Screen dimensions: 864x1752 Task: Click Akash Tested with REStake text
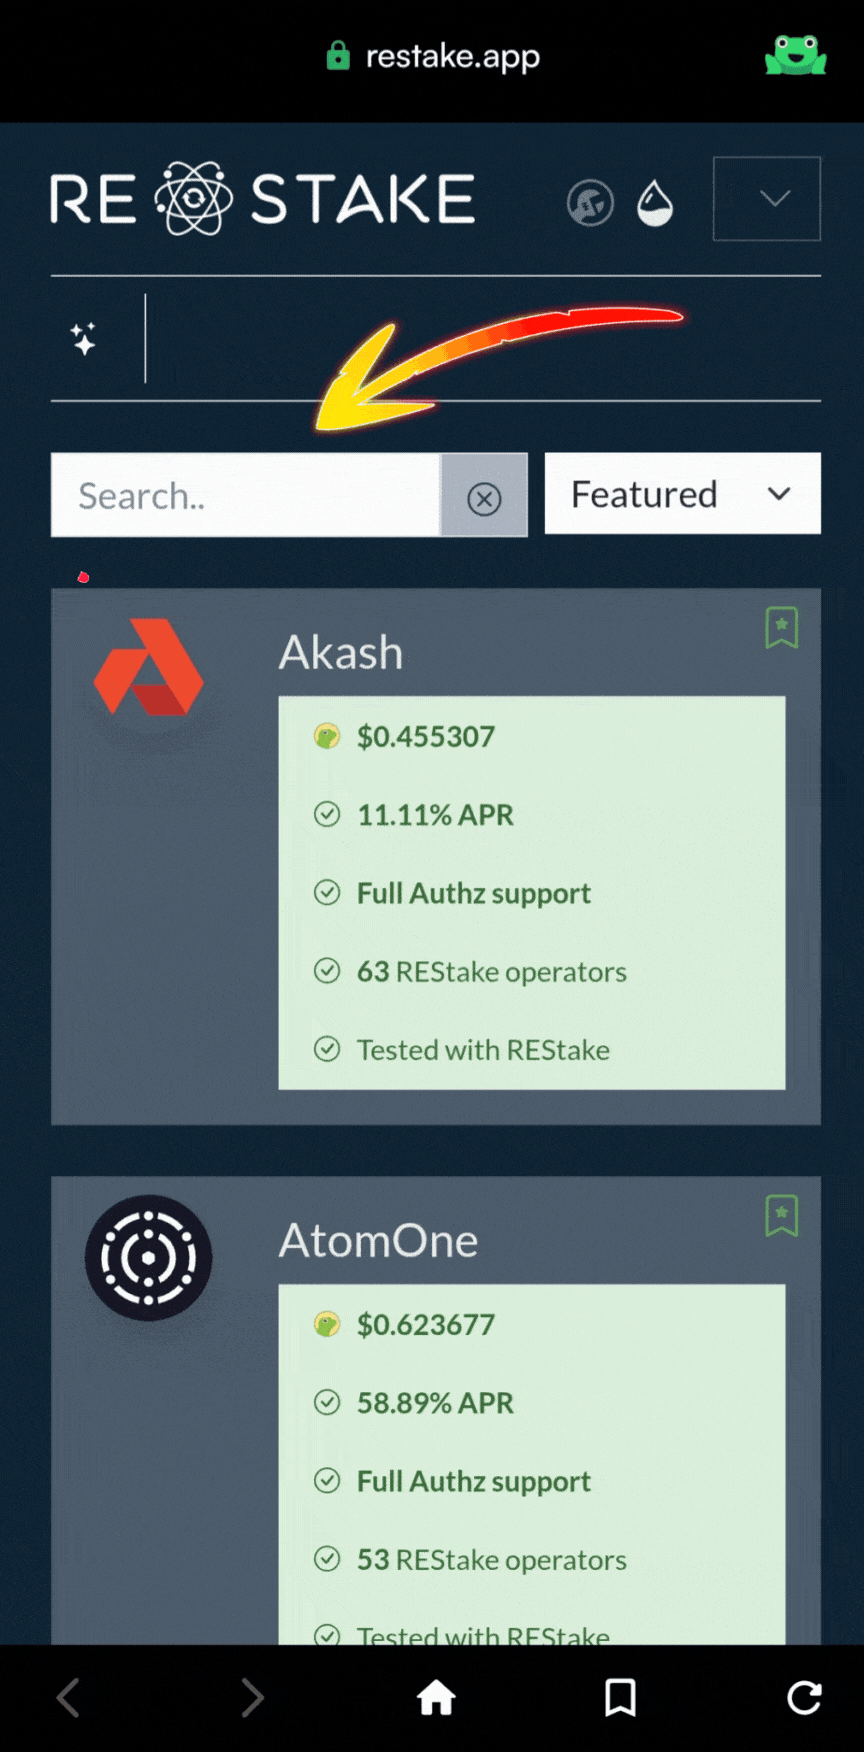[x=483, y=1050]
